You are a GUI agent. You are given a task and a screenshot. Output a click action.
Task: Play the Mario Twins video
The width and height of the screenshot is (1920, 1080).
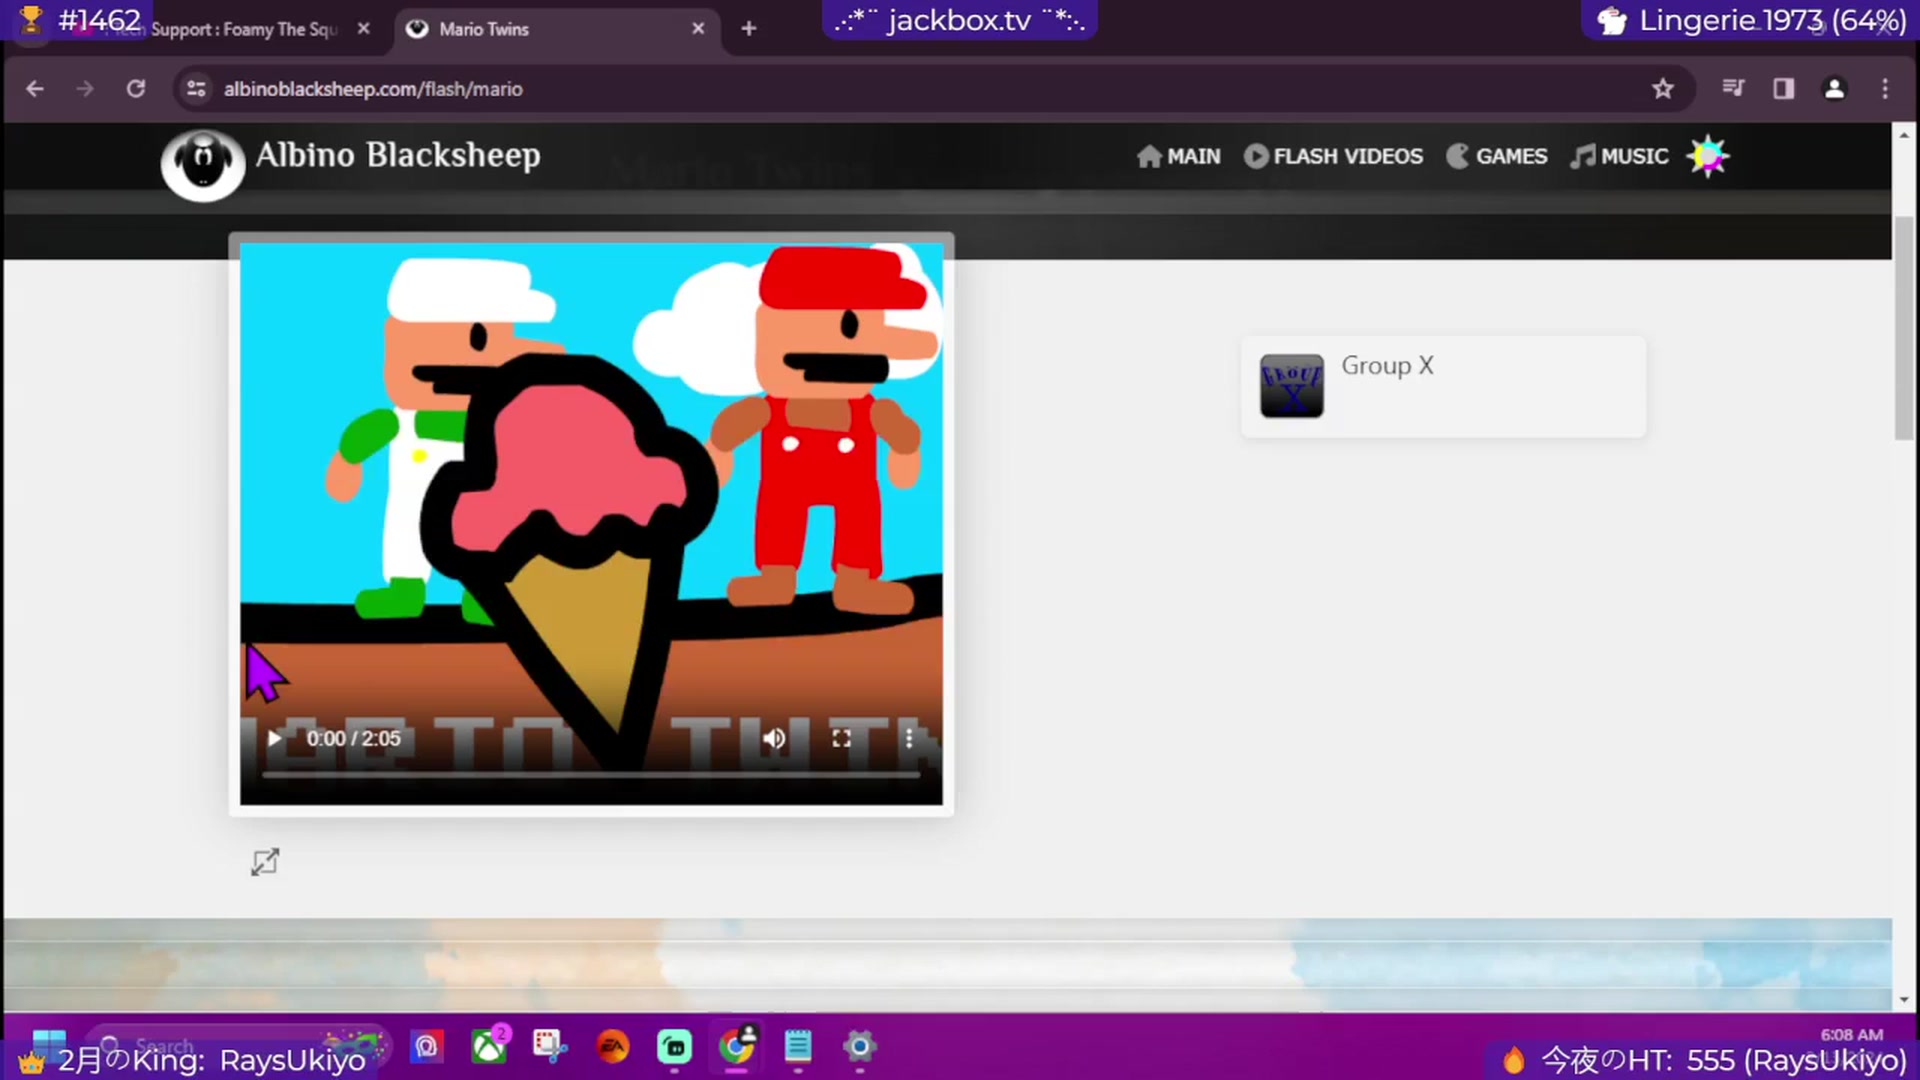point(274,738)
